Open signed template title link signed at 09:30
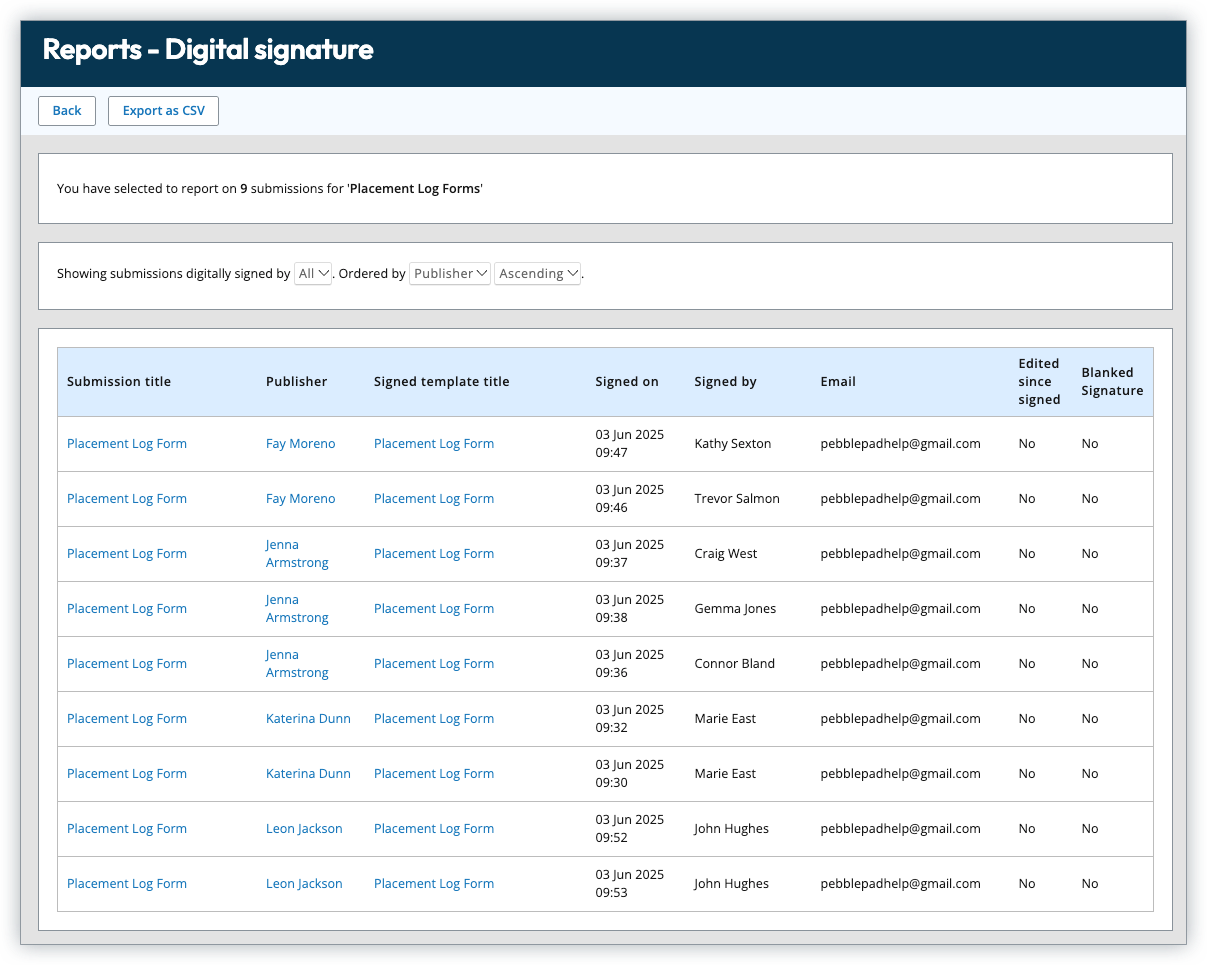 coord(434,774)
